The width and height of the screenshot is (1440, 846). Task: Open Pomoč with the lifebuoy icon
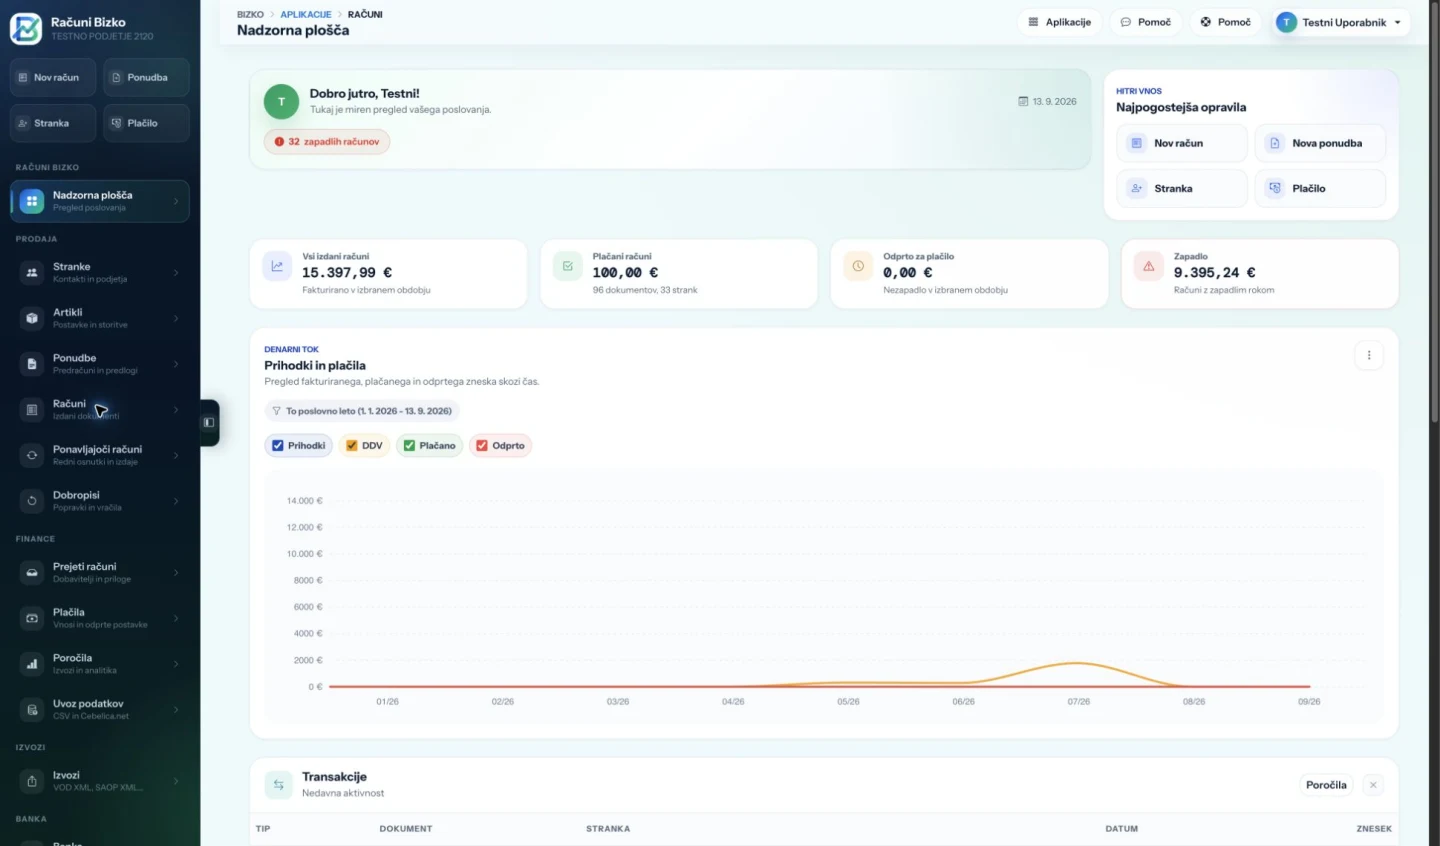pyautogui.click(x=1225, y=22)
